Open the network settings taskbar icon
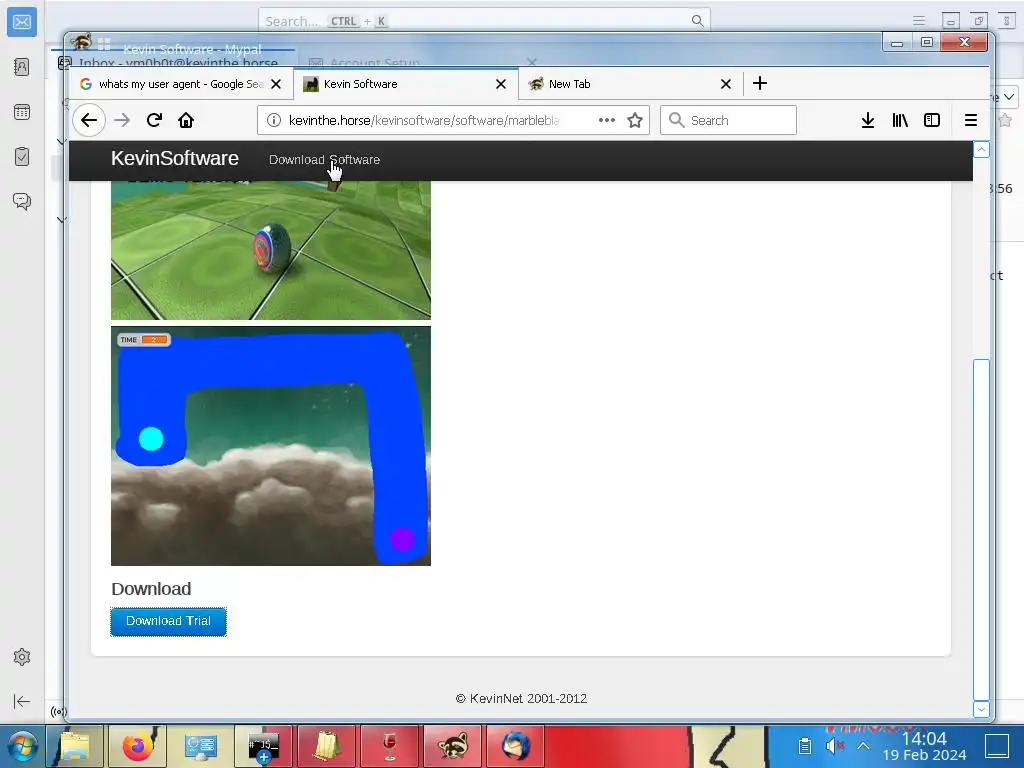Image resolution: width=1024 pixels, height=768 pixels. pos(200,746)
